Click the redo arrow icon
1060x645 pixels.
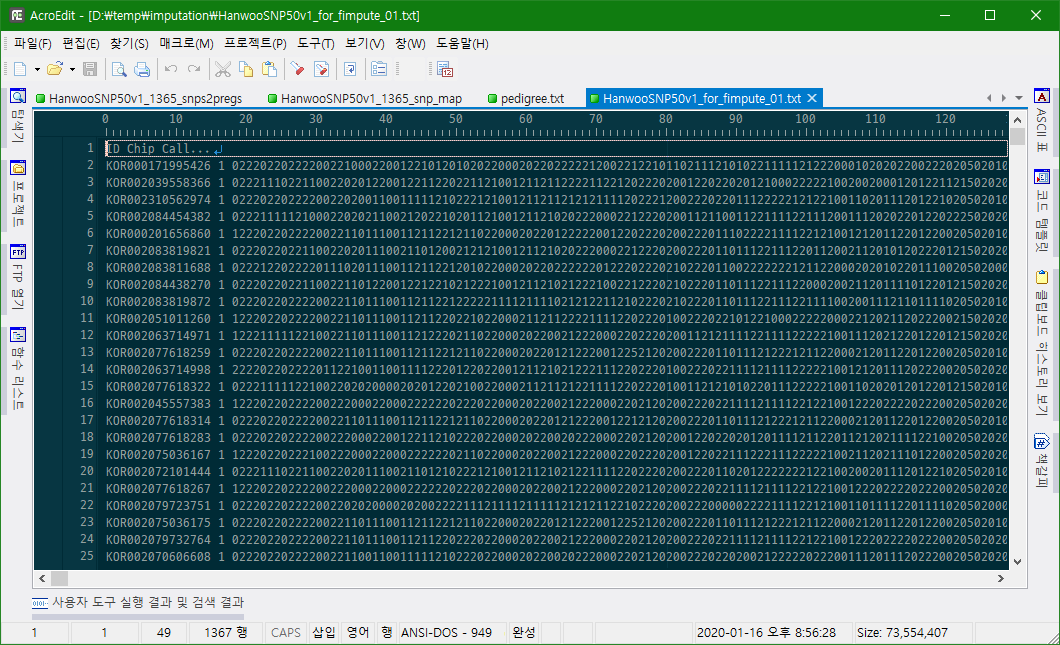(x=194, y=69)
